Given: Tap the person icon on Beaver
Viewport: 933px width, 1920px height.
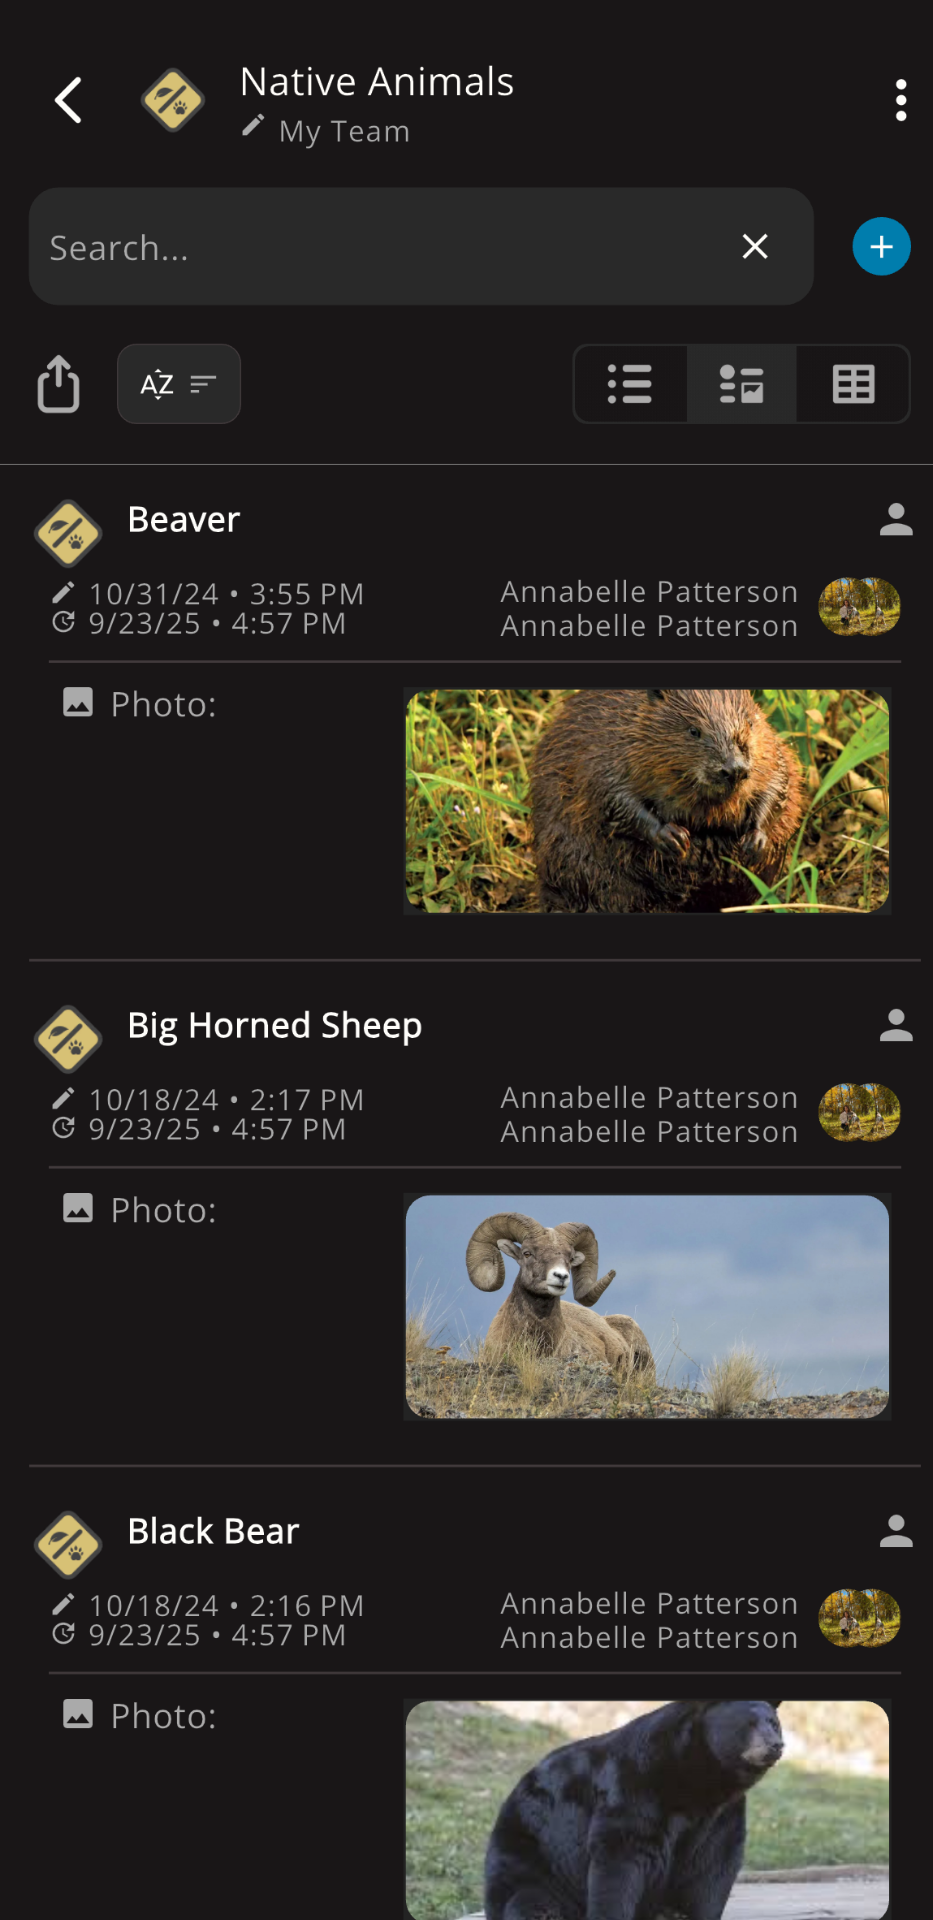Looking at the screenshot, I should click(x=896, y=520).
